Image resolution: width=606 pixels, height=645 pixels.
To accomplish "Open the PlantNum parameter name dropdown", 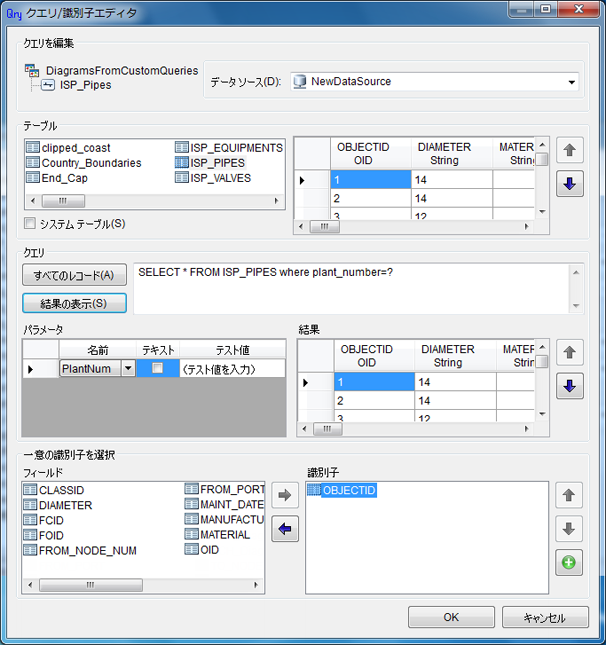I will tap(127, 369).
